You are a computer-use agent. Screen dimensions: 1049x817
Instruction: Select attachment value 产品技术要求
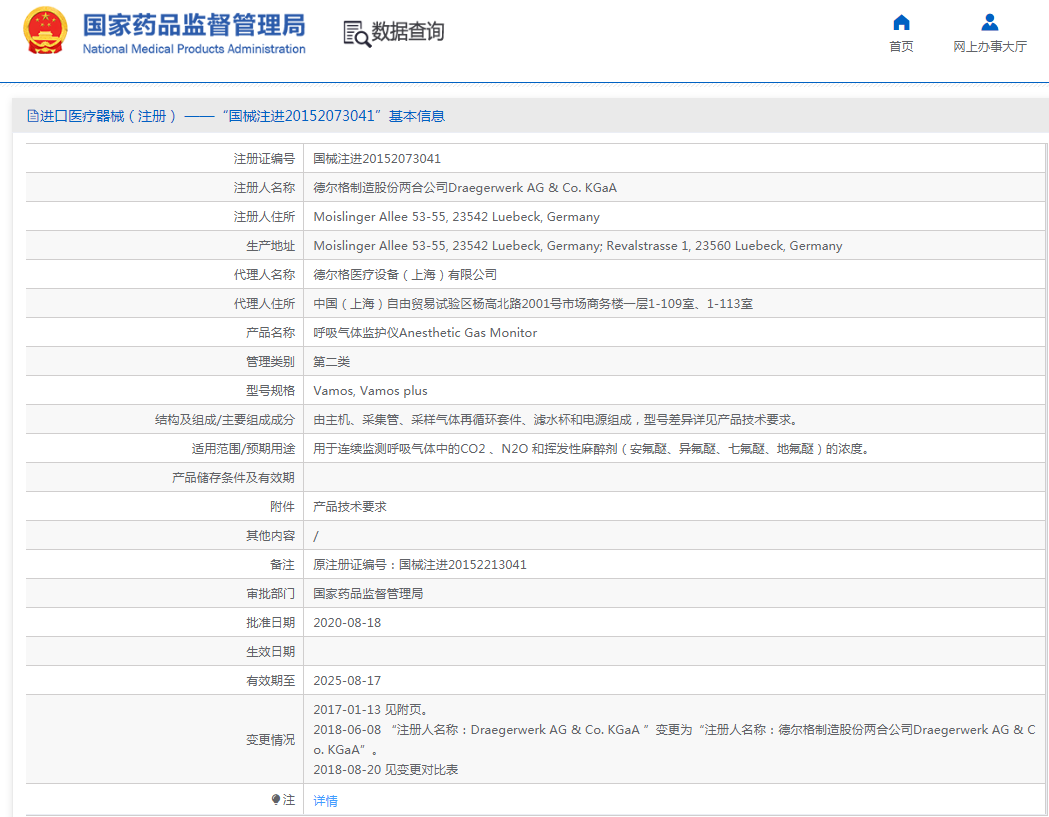click(x=350, y=507)
